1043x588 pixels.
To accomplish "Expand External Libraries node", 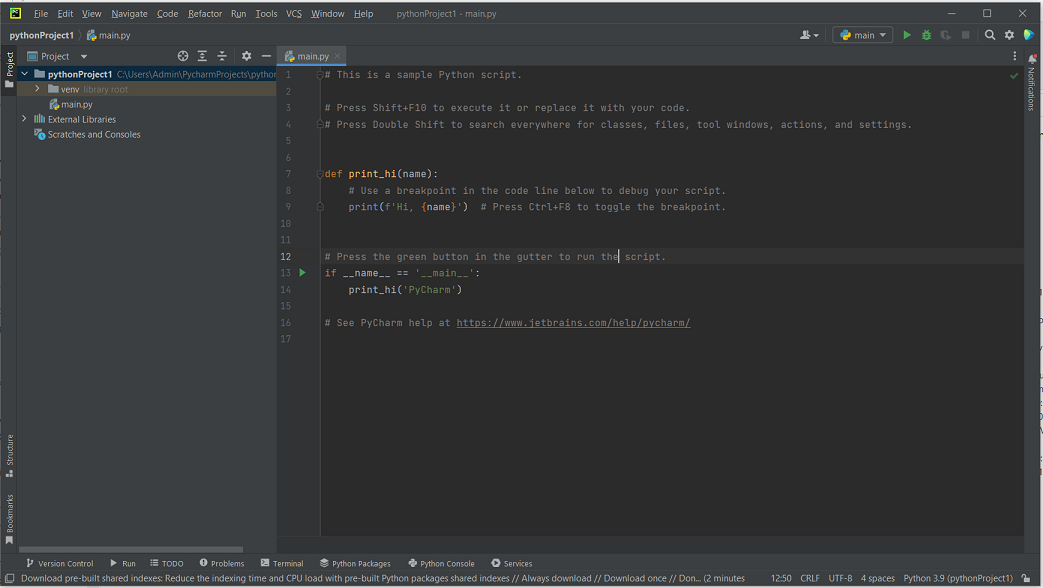I will [x=25, y=119].
